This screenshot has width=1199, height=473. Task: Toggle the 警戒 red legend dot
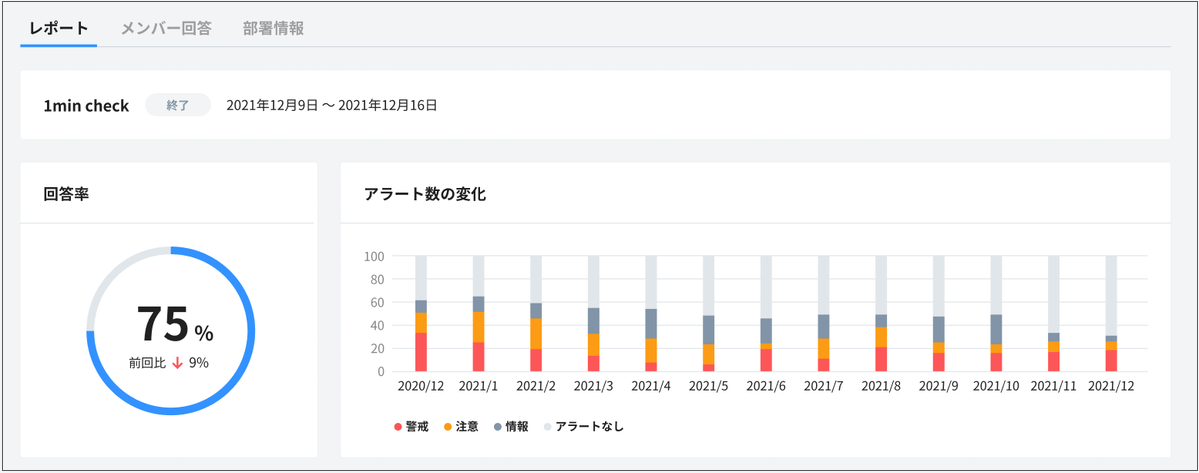click(x=397, y=427)
